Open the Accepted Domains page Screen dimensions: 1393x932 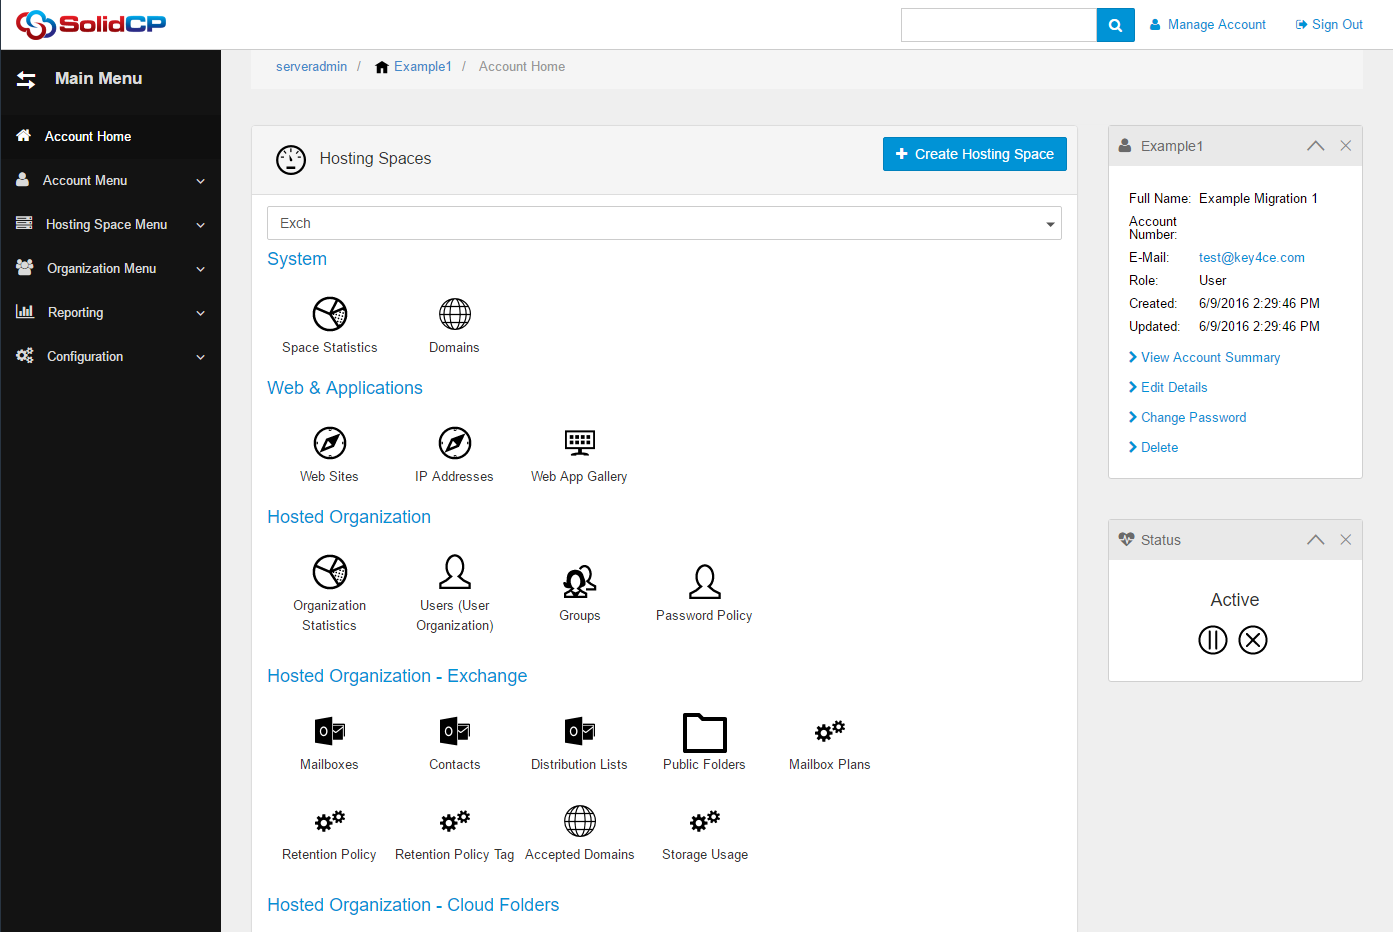(x=579, y=831)
